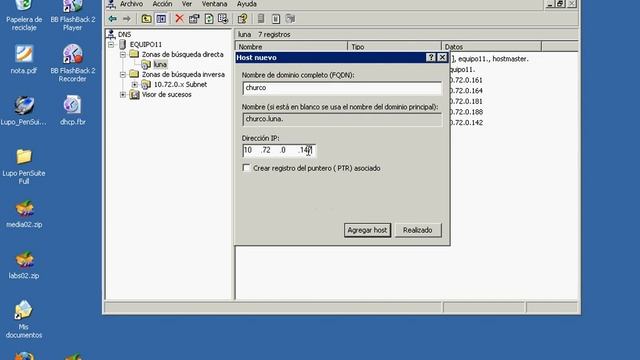This screenshot has width=640, height=360.
Task: Click the read-only Nombre field showing churco.luna.
Action: pos(342,120)
